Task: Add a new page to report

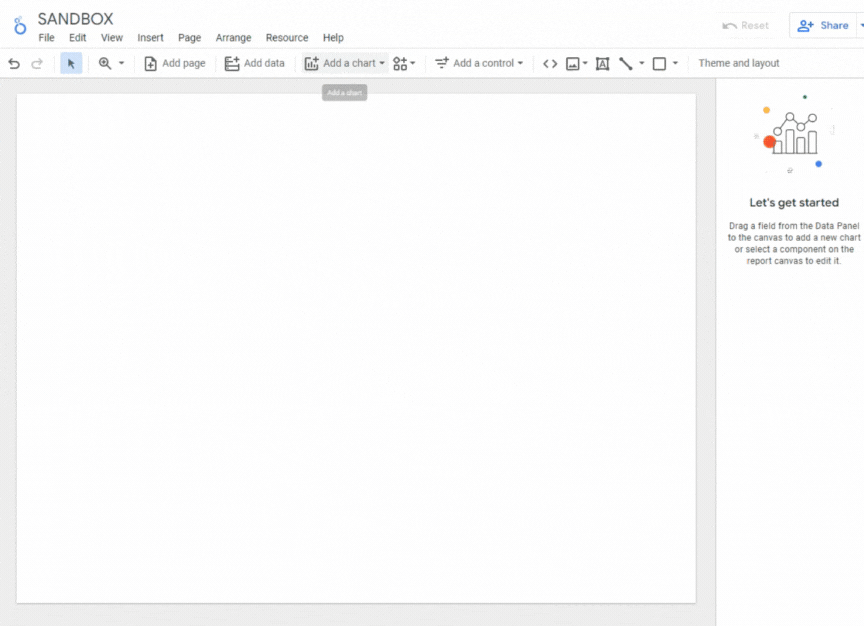Action: 175,63
